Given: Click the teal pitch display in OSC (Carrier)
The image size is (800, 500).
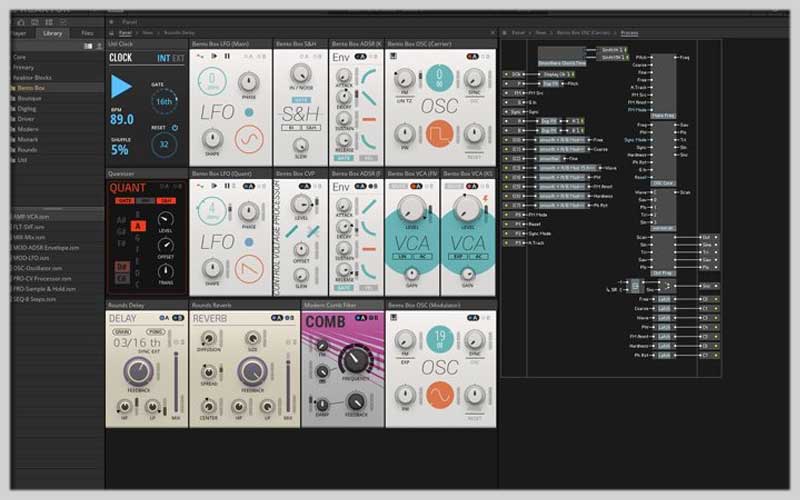Looking at the screenshot, I should 439,79.
